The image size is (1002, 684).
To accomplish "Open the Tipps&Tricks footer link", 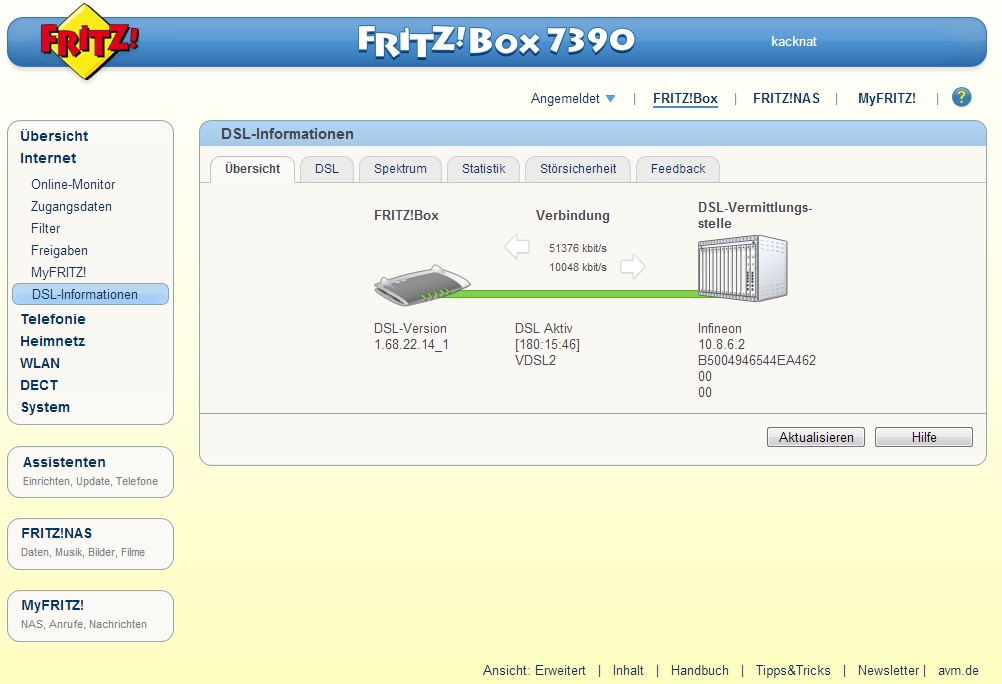I will 793,671.
